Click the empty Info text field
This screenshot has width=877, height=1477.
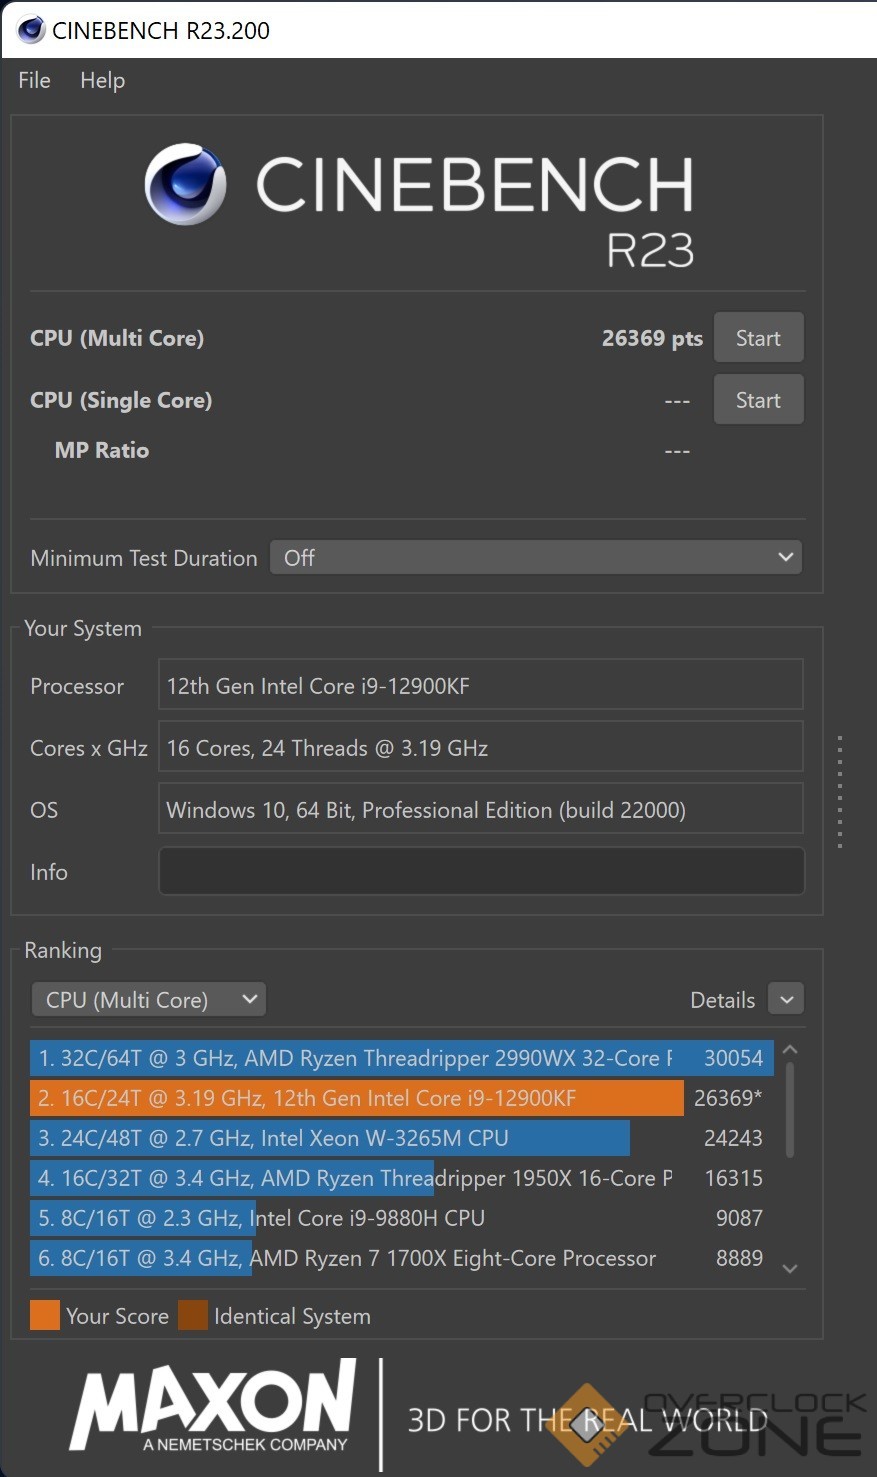[x=481, y=871]
